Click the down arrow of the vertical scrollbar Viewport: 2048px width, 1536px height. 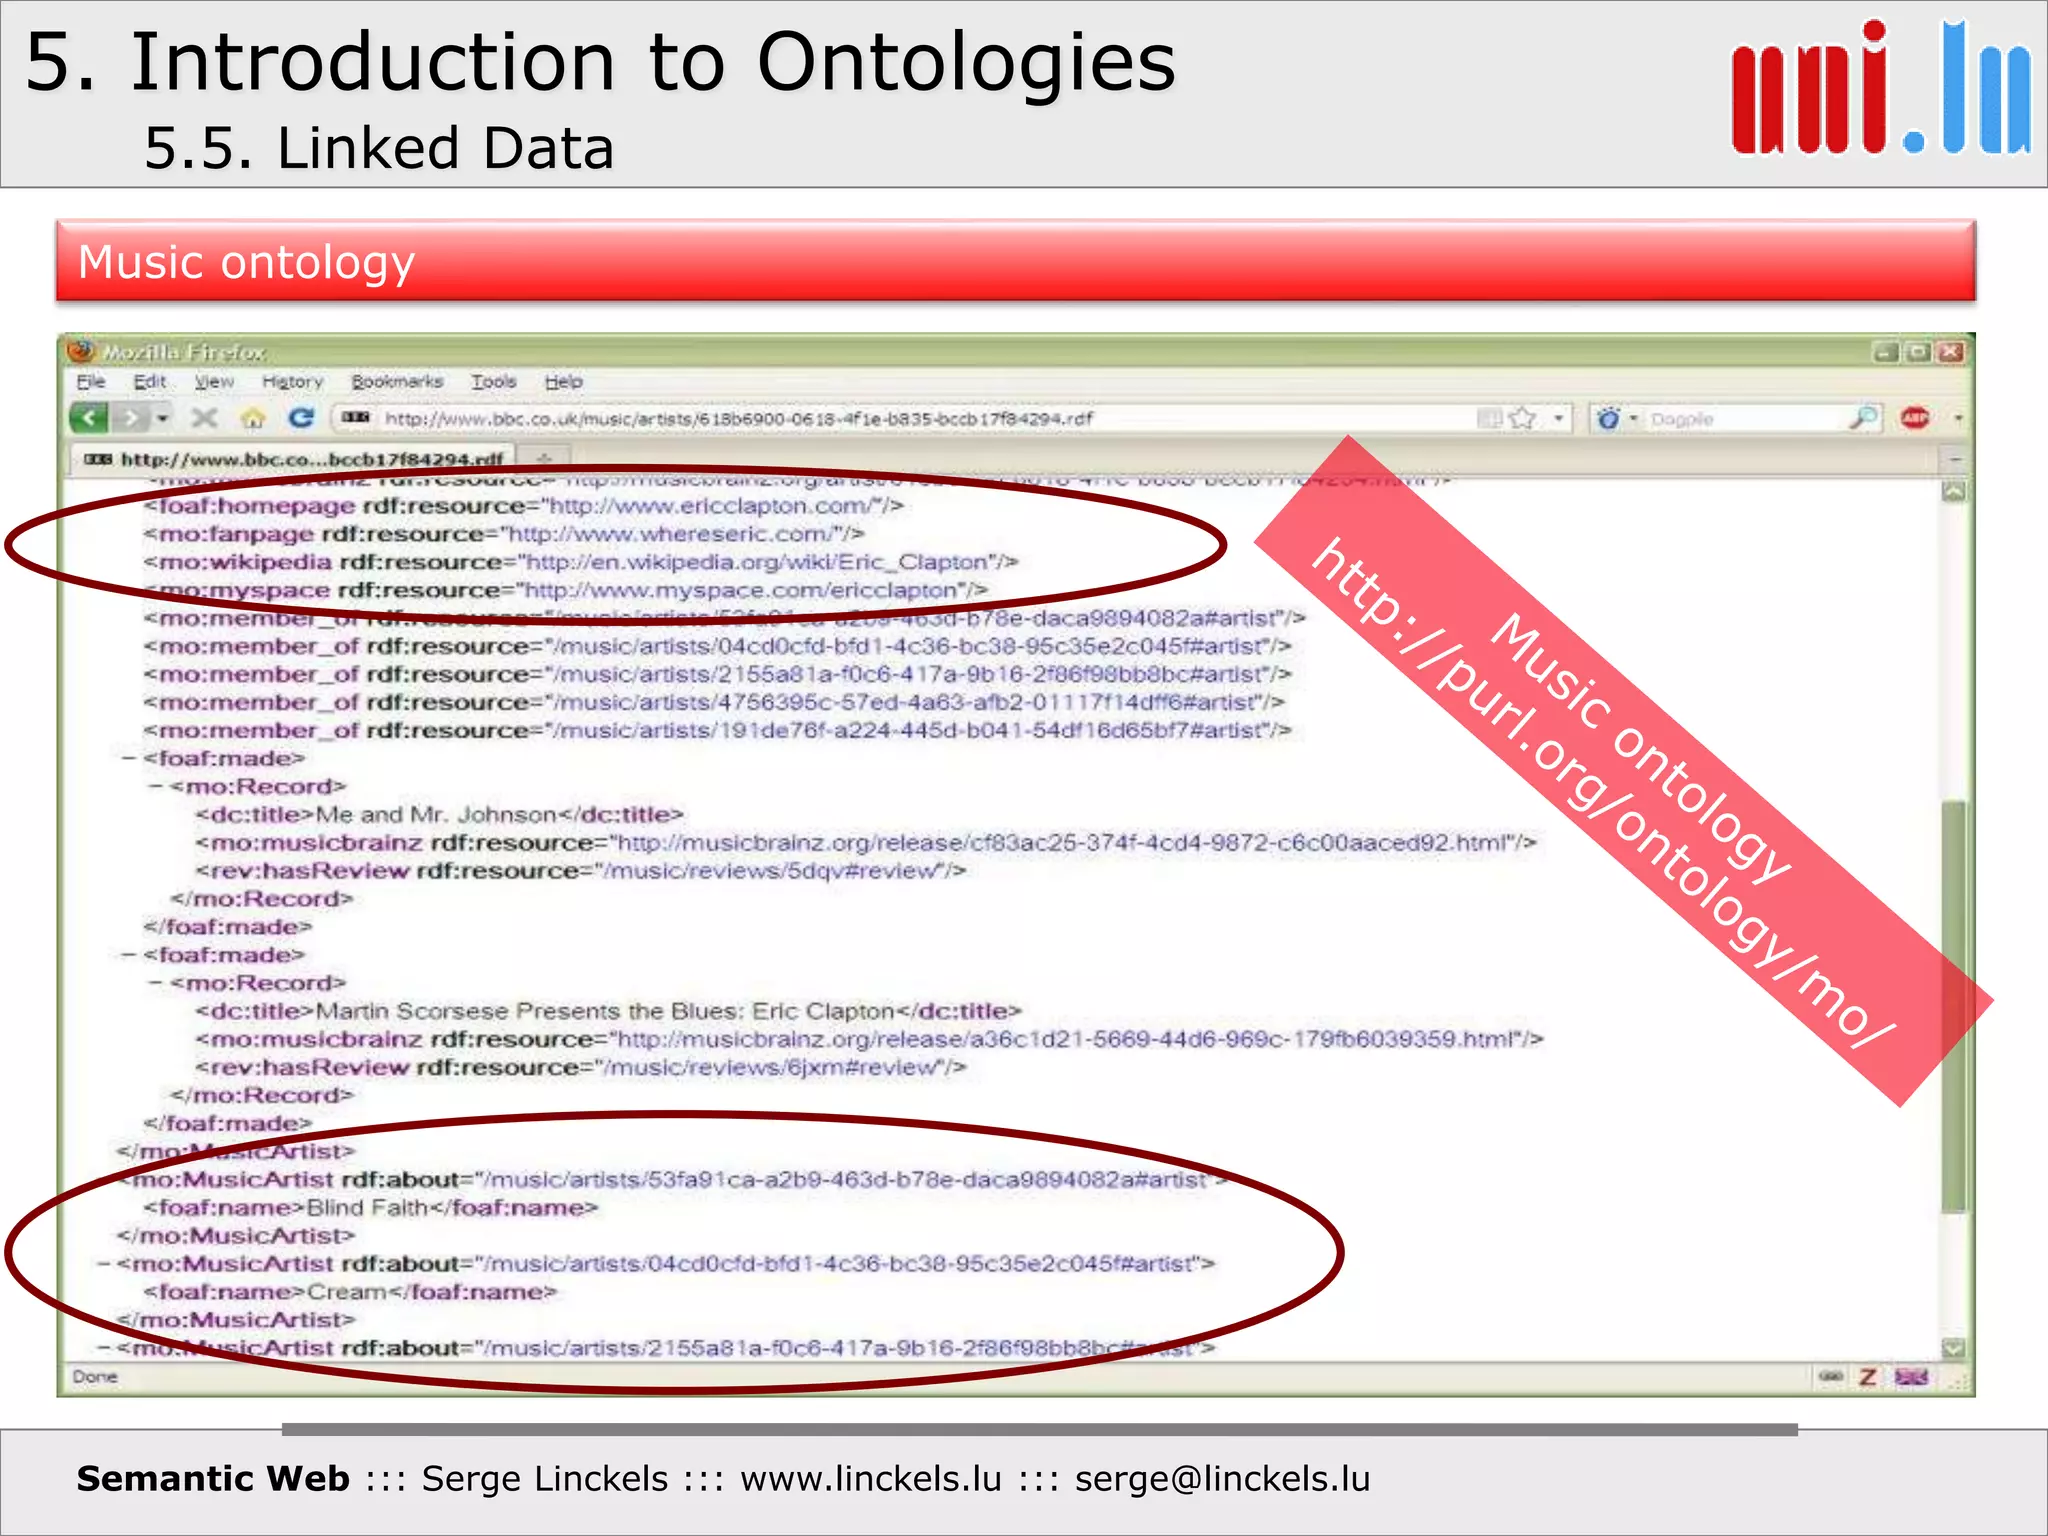pos(1953,1347)
